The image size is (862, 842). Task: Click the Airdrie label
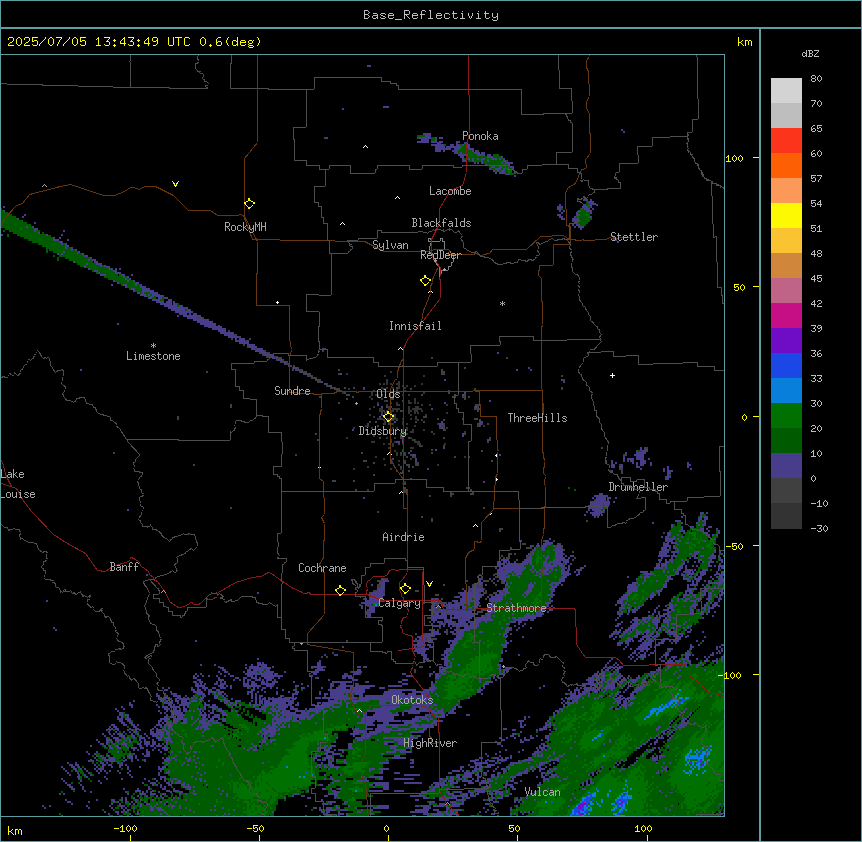403,537
